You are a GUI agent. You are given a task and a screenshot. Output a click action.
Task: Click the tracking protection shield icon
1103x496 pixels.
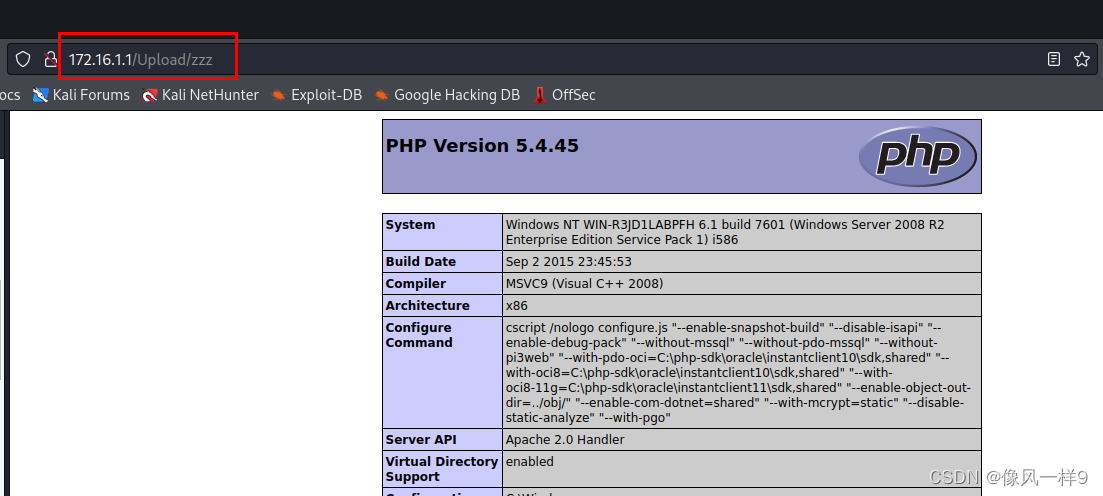(x=23, y=60)
